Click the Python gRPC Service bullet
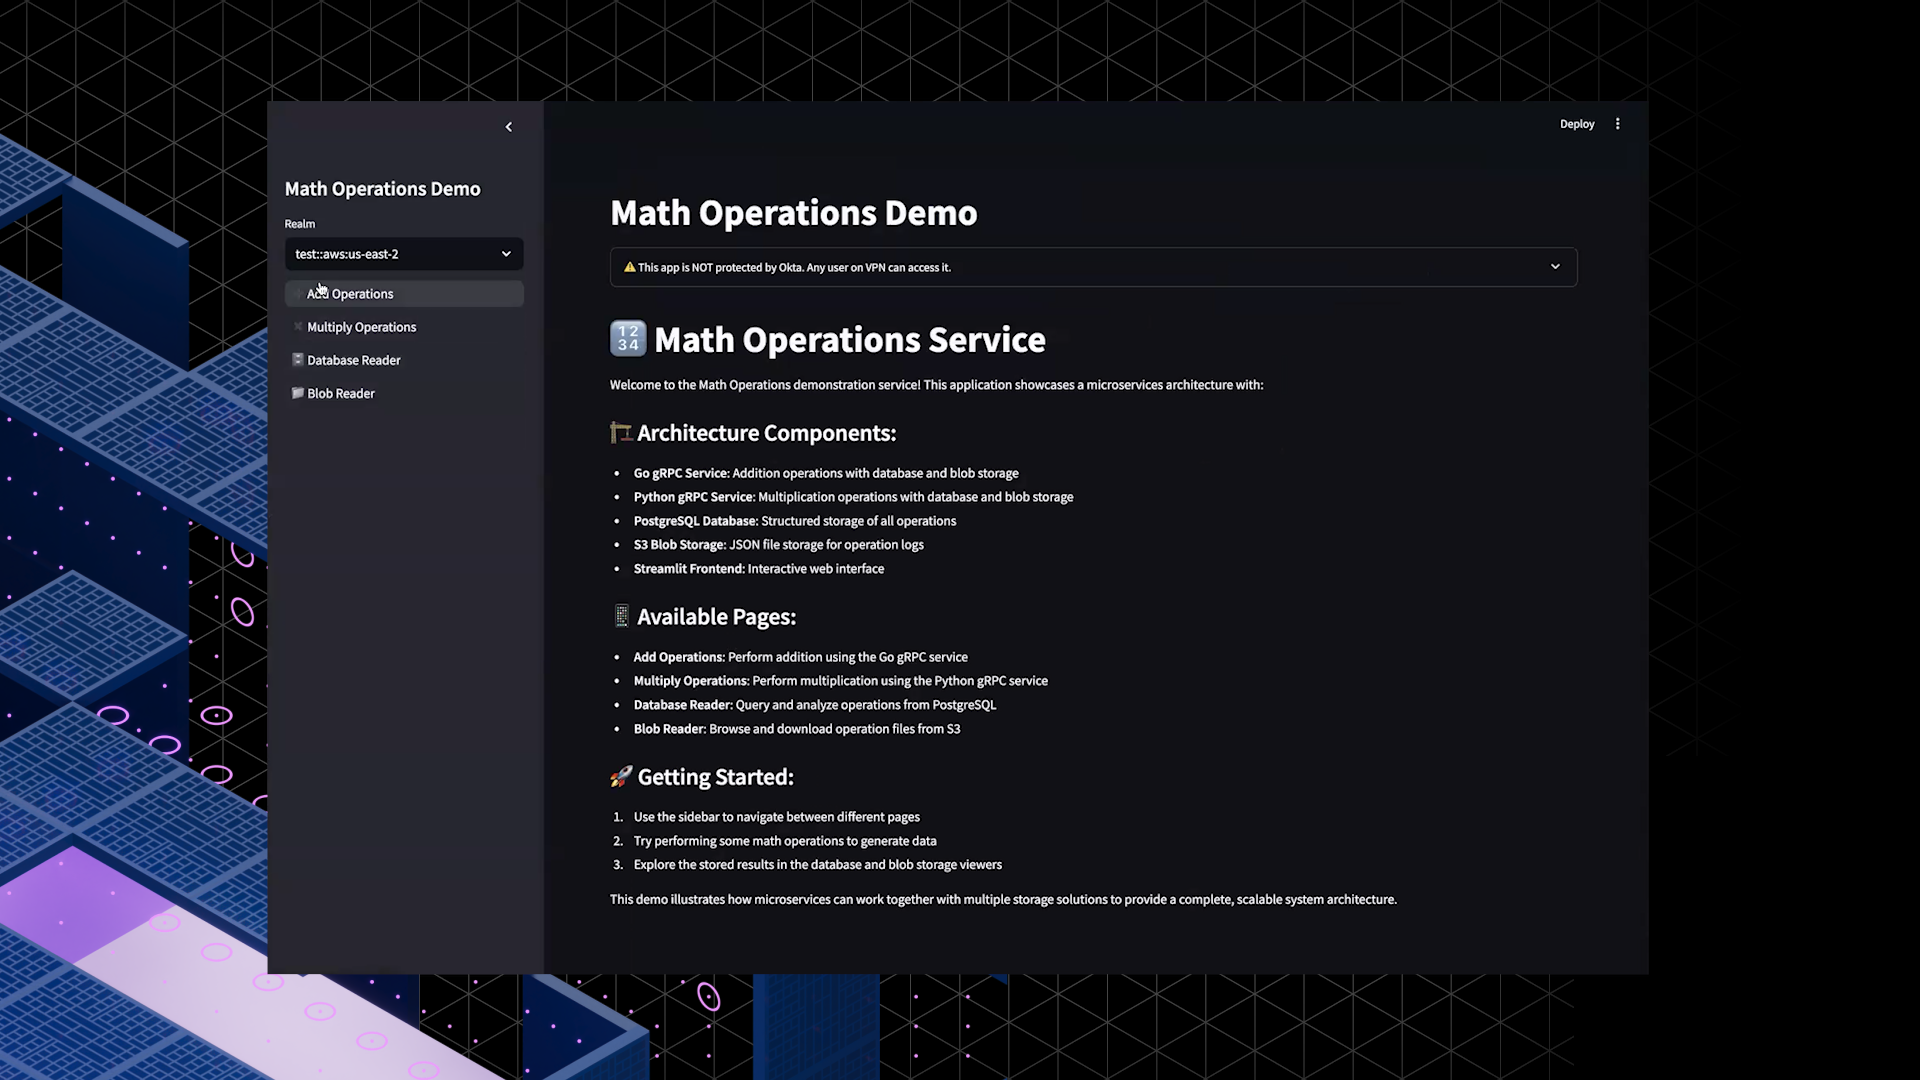The height and width of the screenshot is (1080, 1920). tap(853, 497)
